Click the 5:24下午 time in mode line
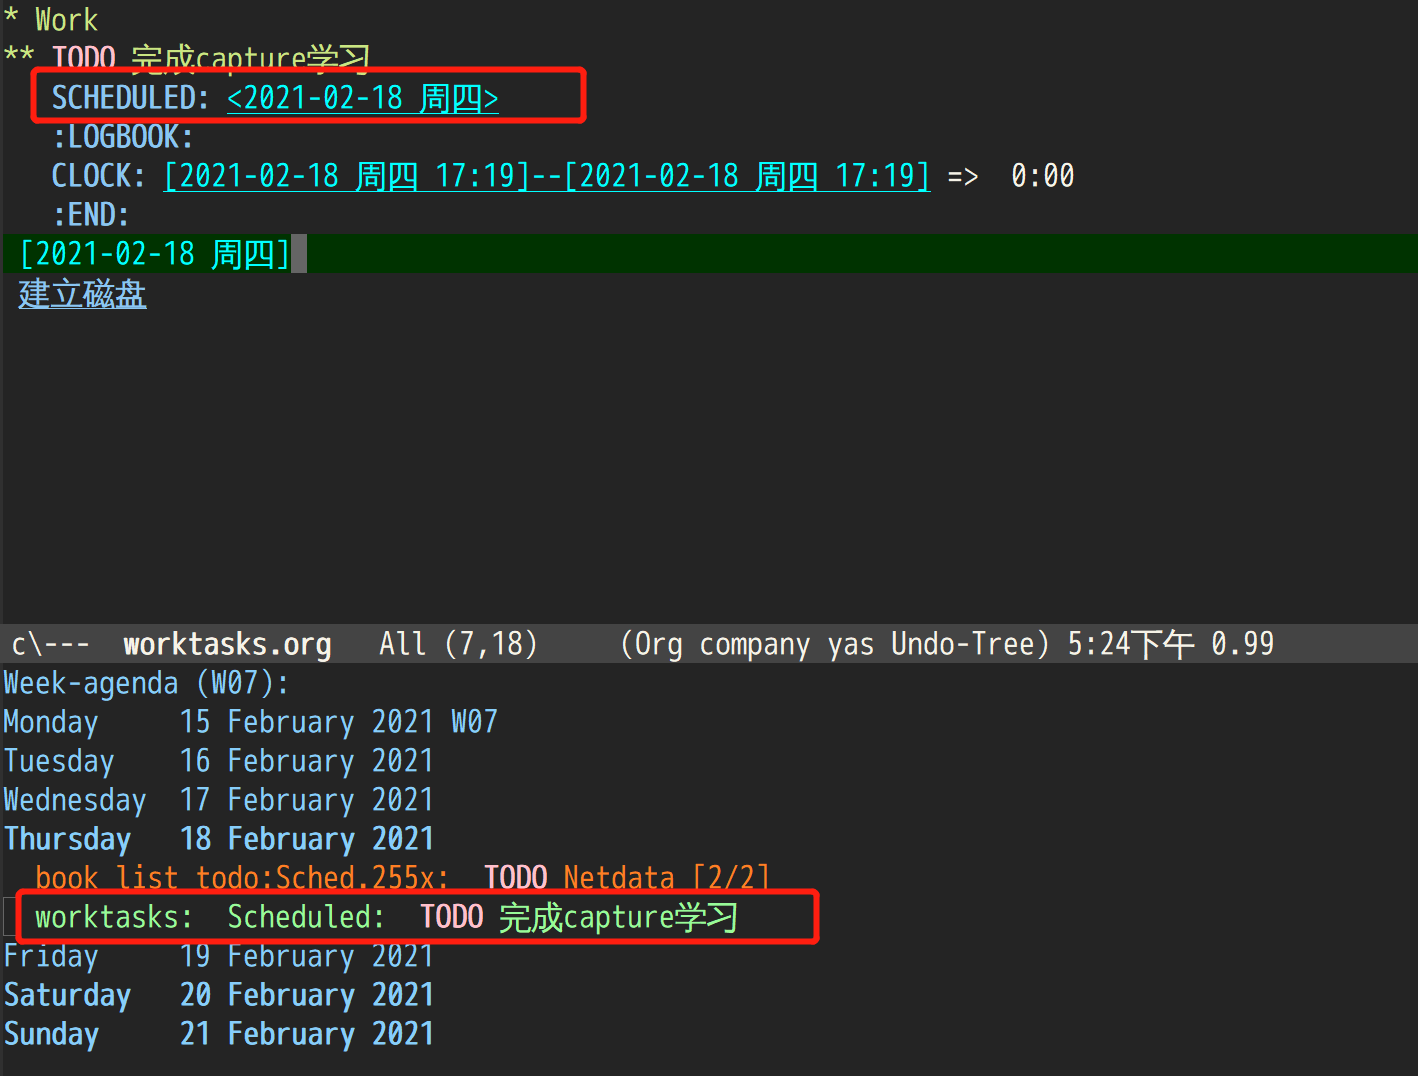 (x=1131, y=644)
